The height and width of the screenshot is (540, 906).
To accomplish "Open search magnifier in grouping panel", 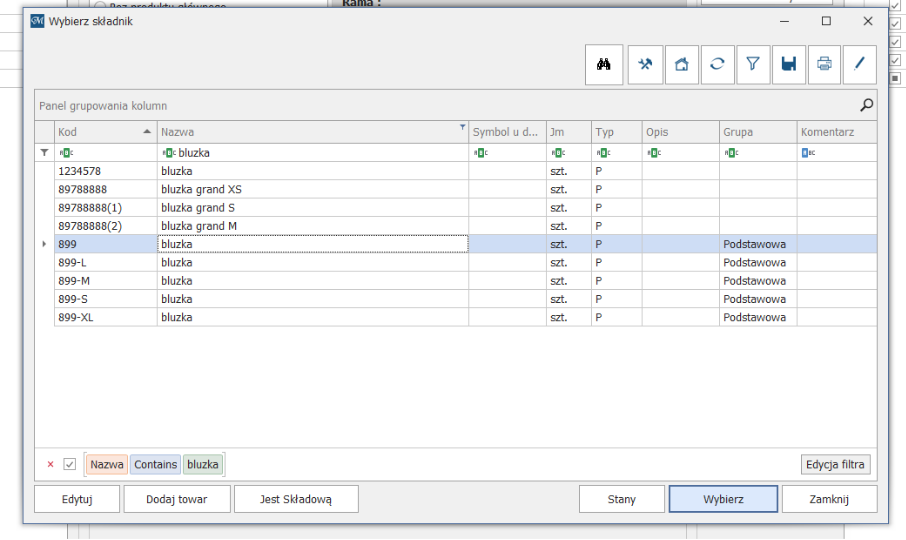I will click(866, 105).
